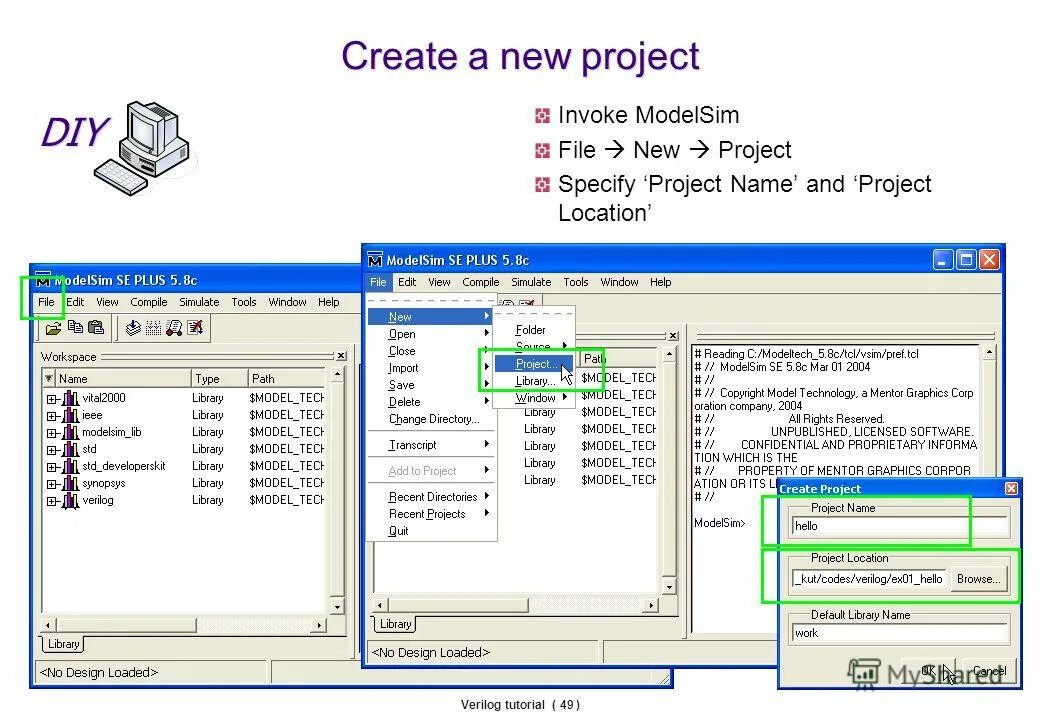1040x720 pixels.
Task: Click the Path column header in back window
Action: [x=287, y=379]
